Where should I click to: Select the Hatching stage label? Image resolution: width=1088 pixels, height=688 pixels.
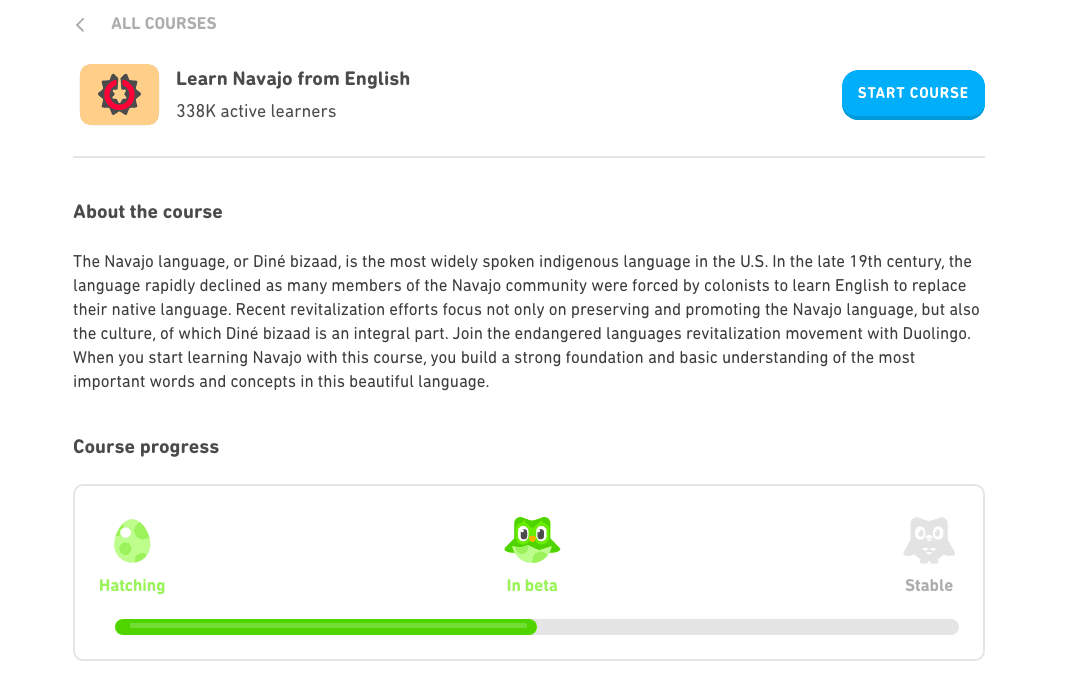click(132, 585)
